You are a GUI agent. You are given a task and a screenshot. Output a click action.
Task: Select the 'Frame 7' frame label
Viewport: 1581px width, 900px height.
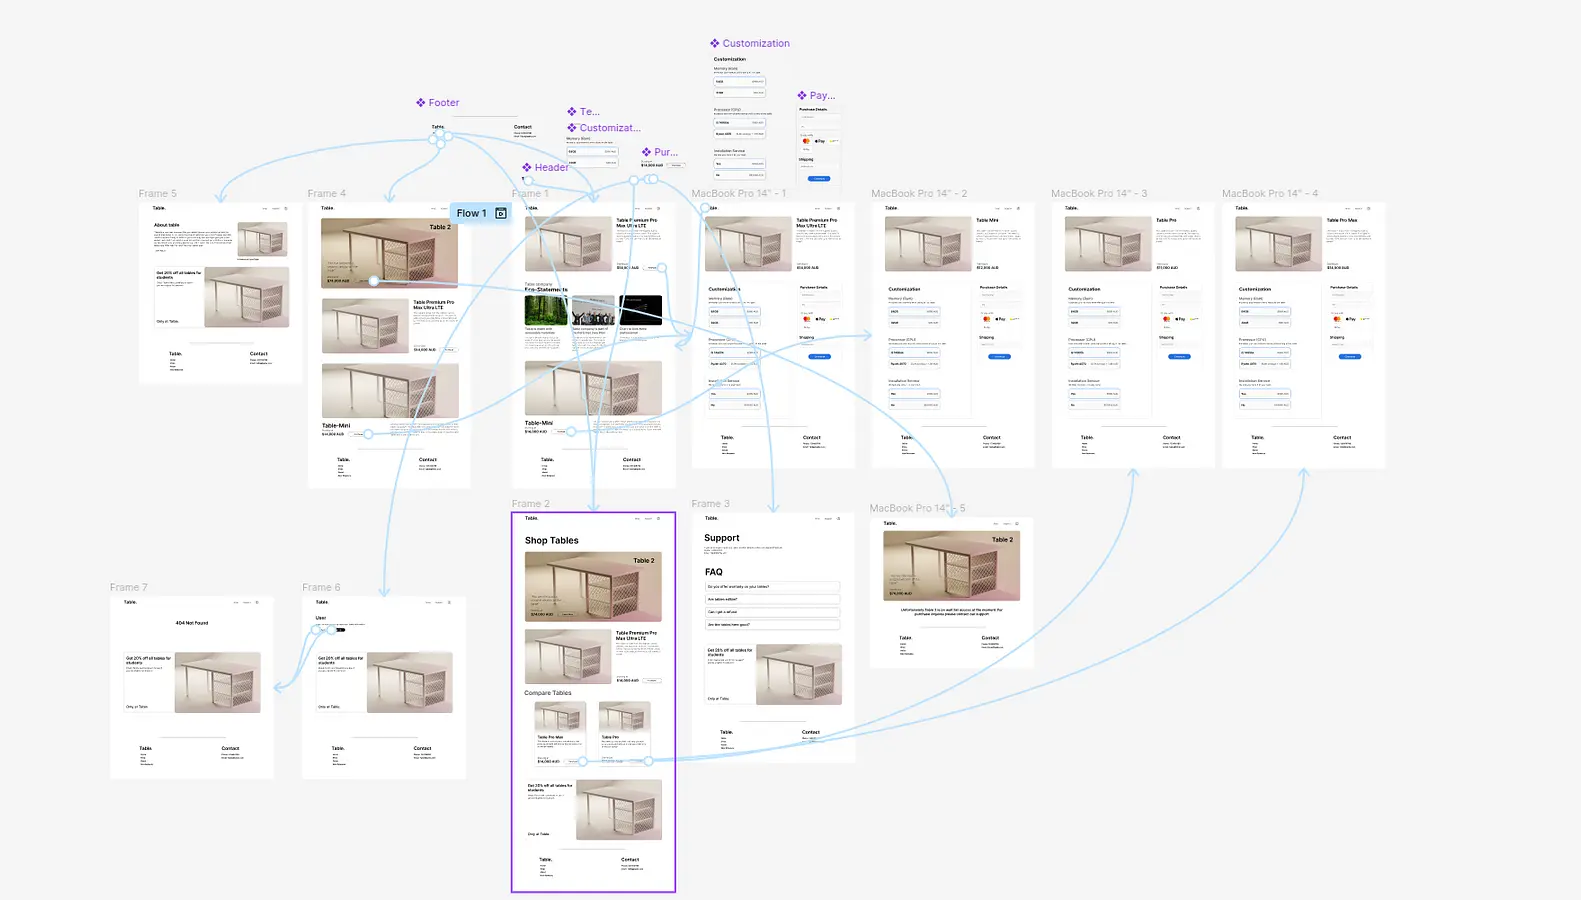point(129,588)
